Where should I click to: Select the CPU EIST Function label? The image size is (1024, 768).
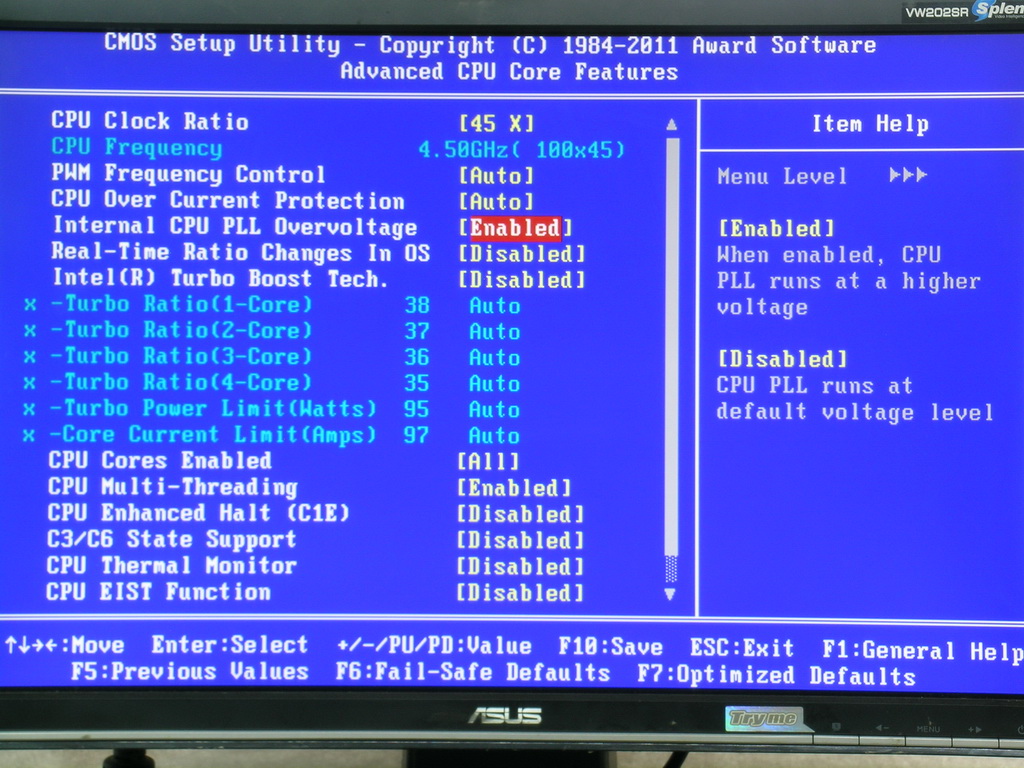[159, 591]
